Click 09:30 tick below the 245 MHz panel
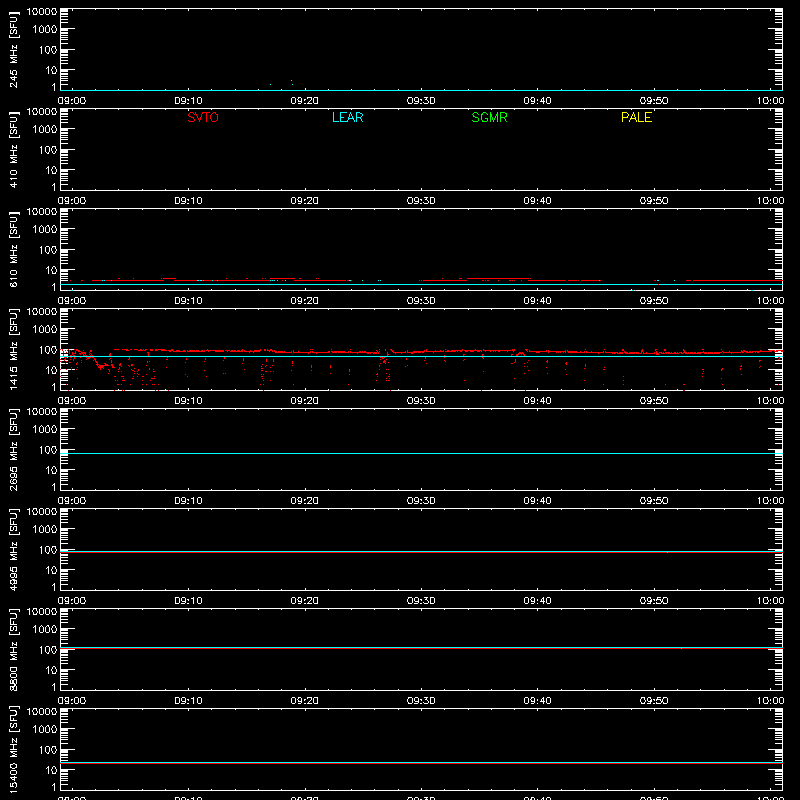Screen dimensions: 800x800 tap(421, 101)
